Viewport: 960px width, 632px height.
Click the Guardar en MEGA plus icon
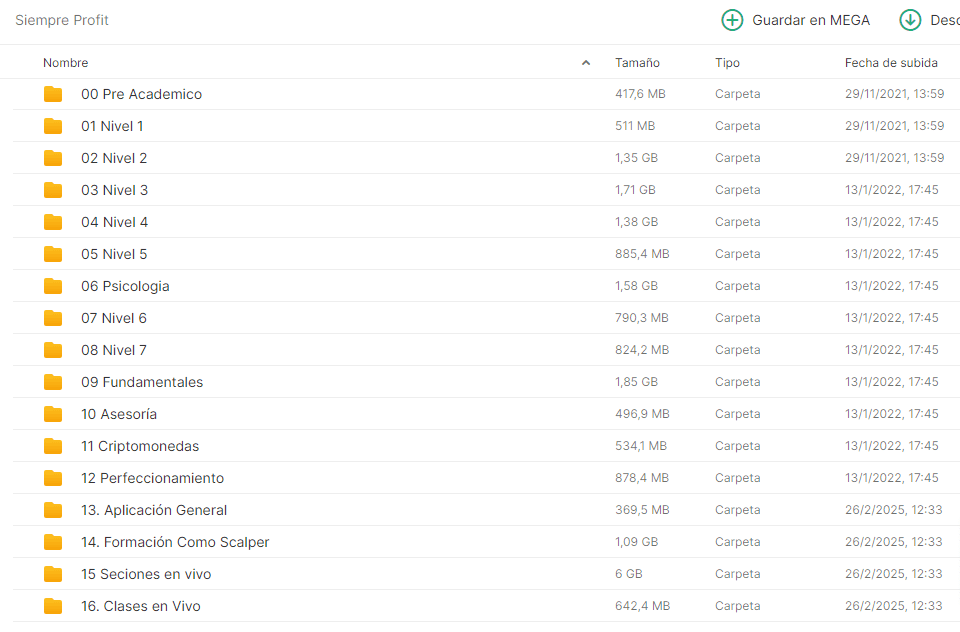[x=732, y=20]
